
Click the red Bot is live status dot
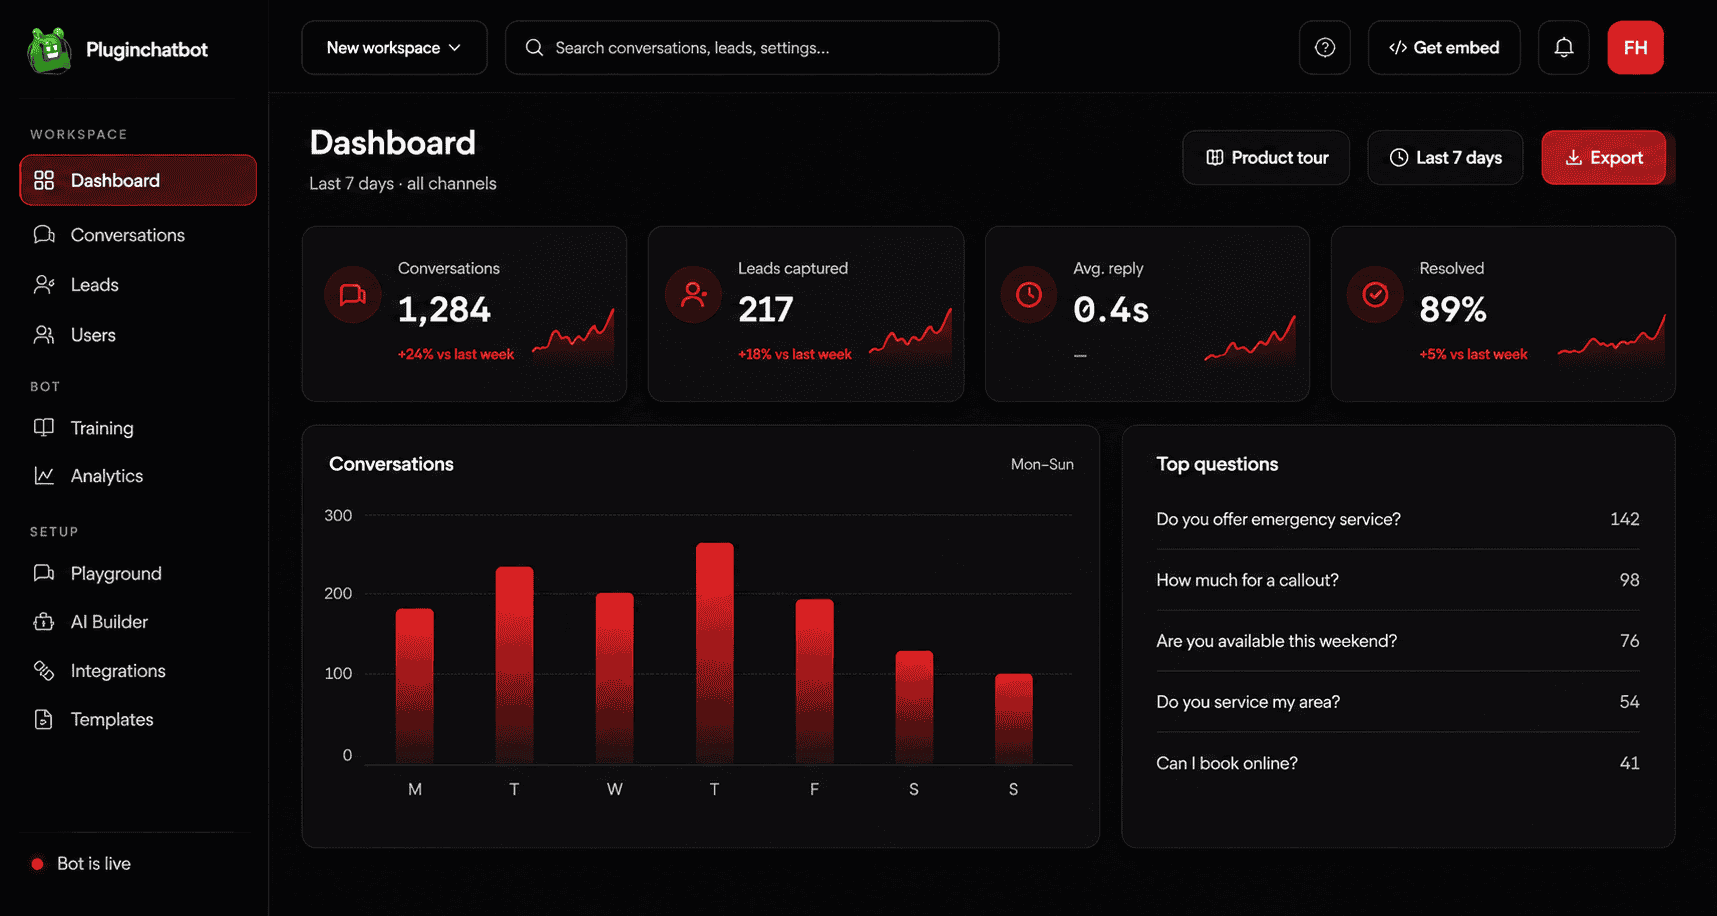point(37,864)
